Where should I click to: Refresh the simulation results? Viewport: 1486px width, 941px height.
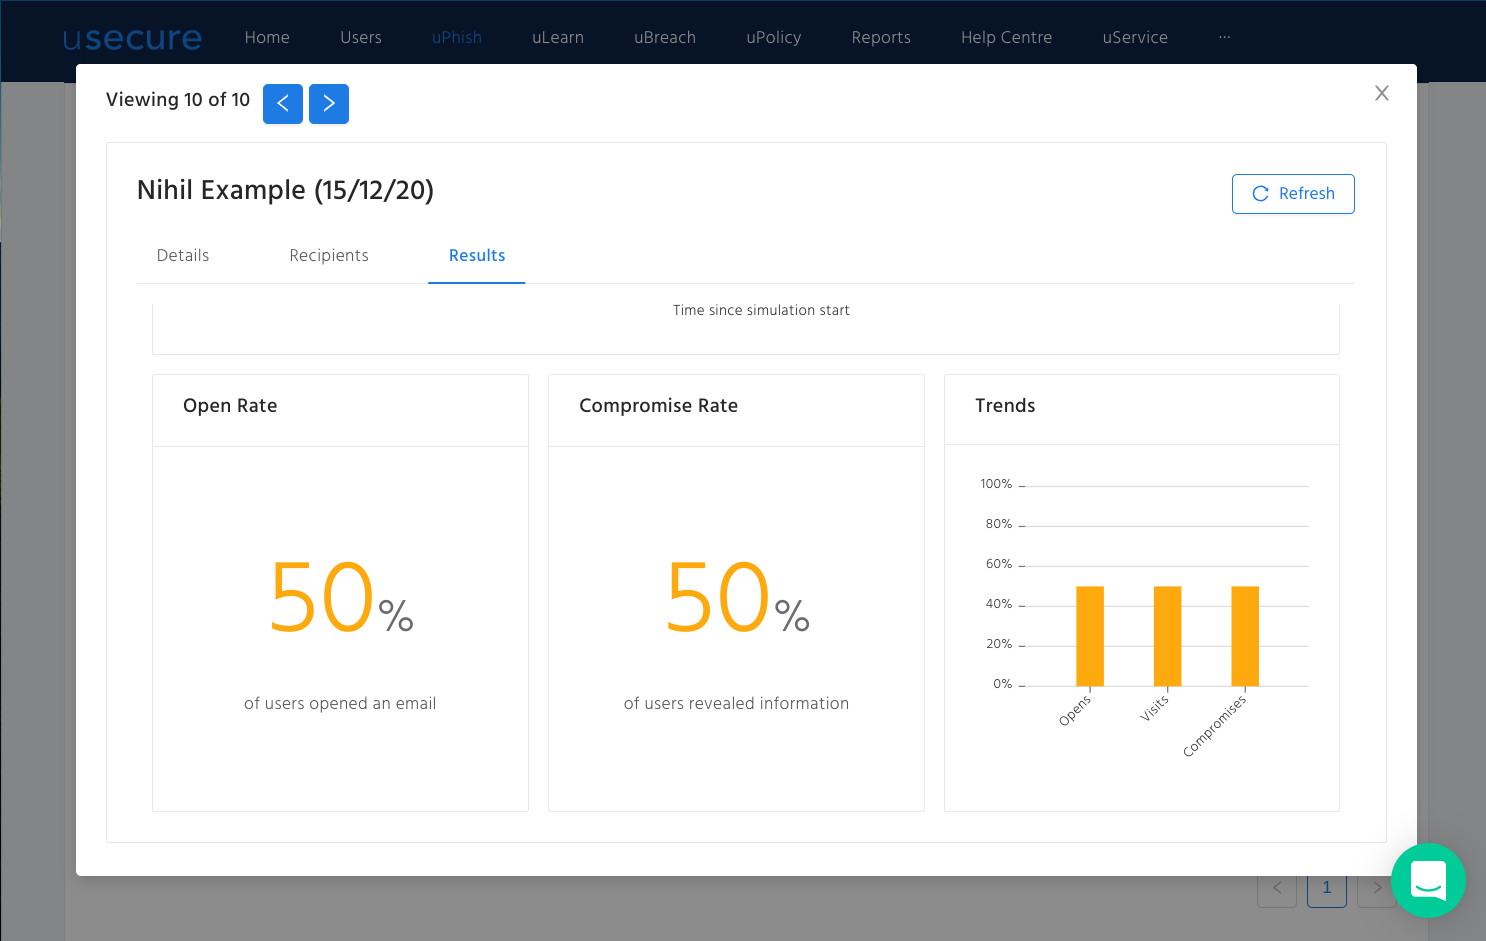tap(1293, 194)
